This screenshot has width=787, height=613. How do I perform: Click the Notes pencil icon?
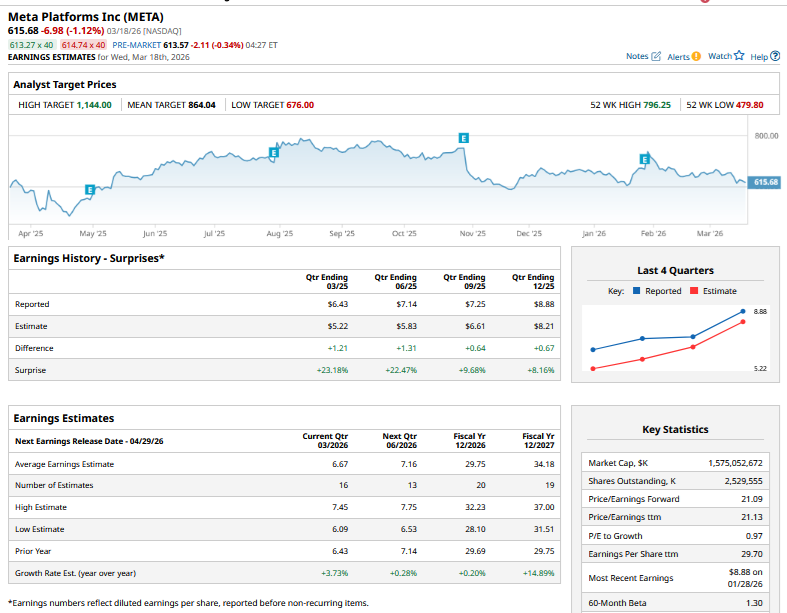click(x=656, y=57)
